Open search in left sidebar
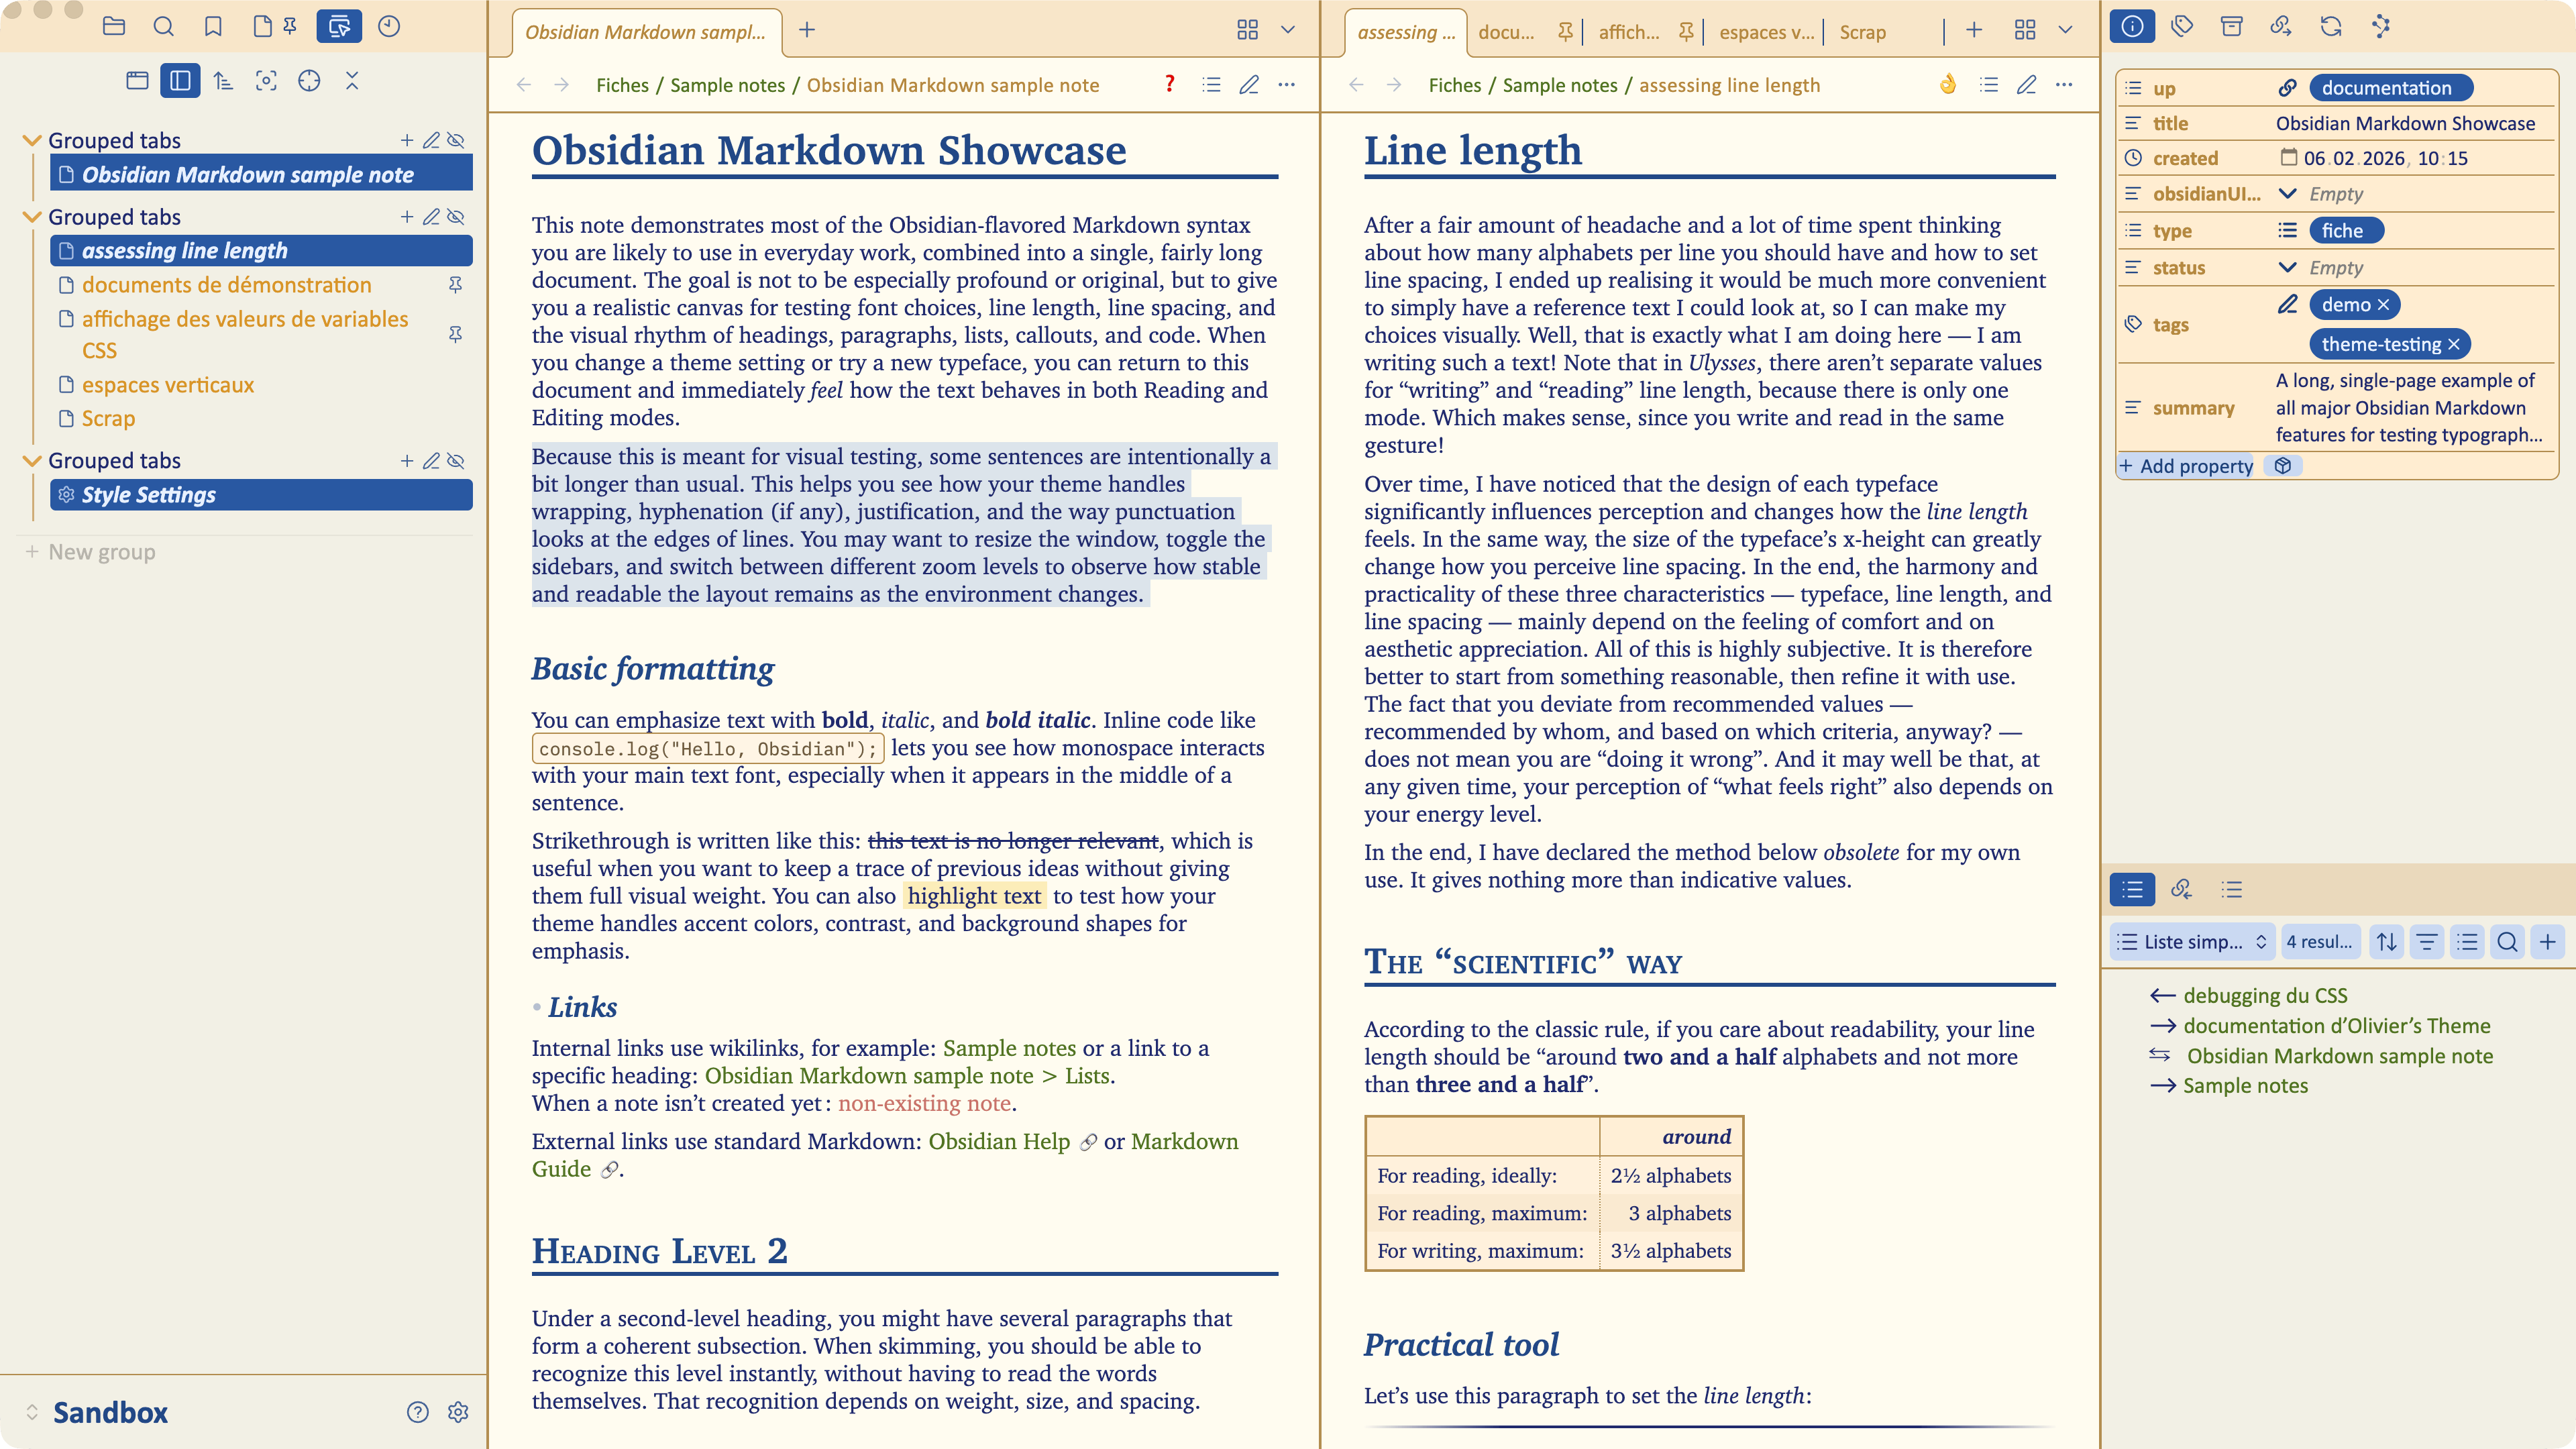The width and height of the screenshot is (2576, 1449). tap(164, 26)
